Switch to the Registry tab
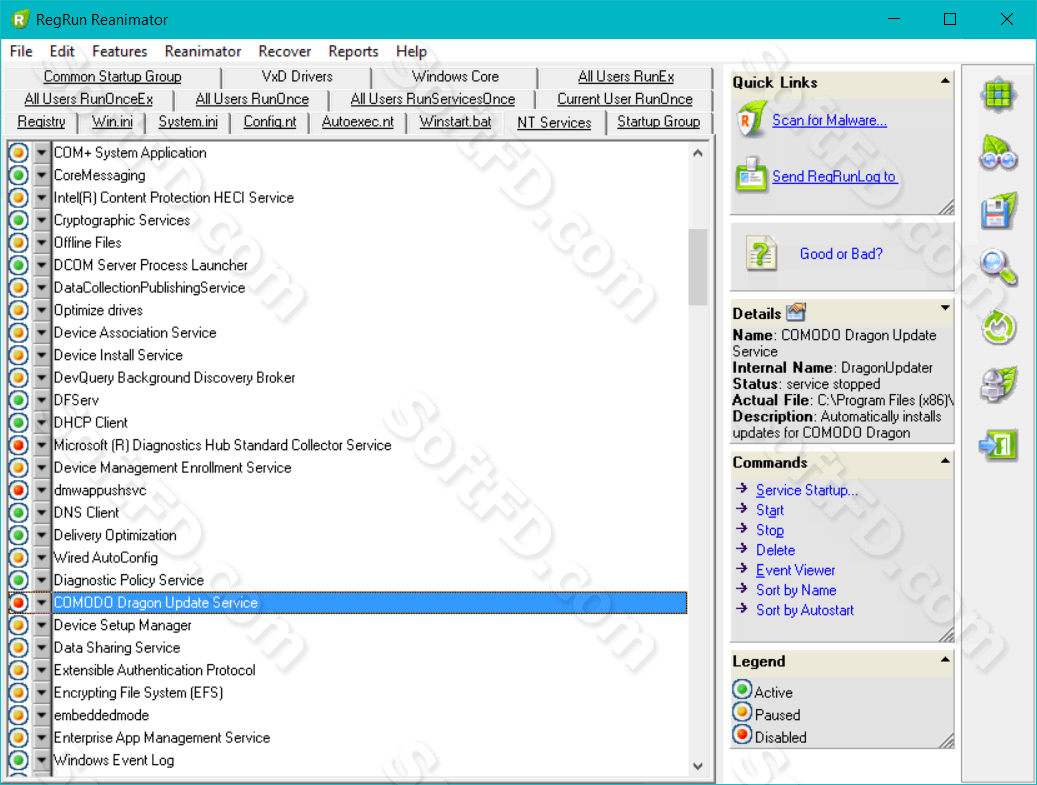This screenshot has height=785, width=1037. pos(41,122)
